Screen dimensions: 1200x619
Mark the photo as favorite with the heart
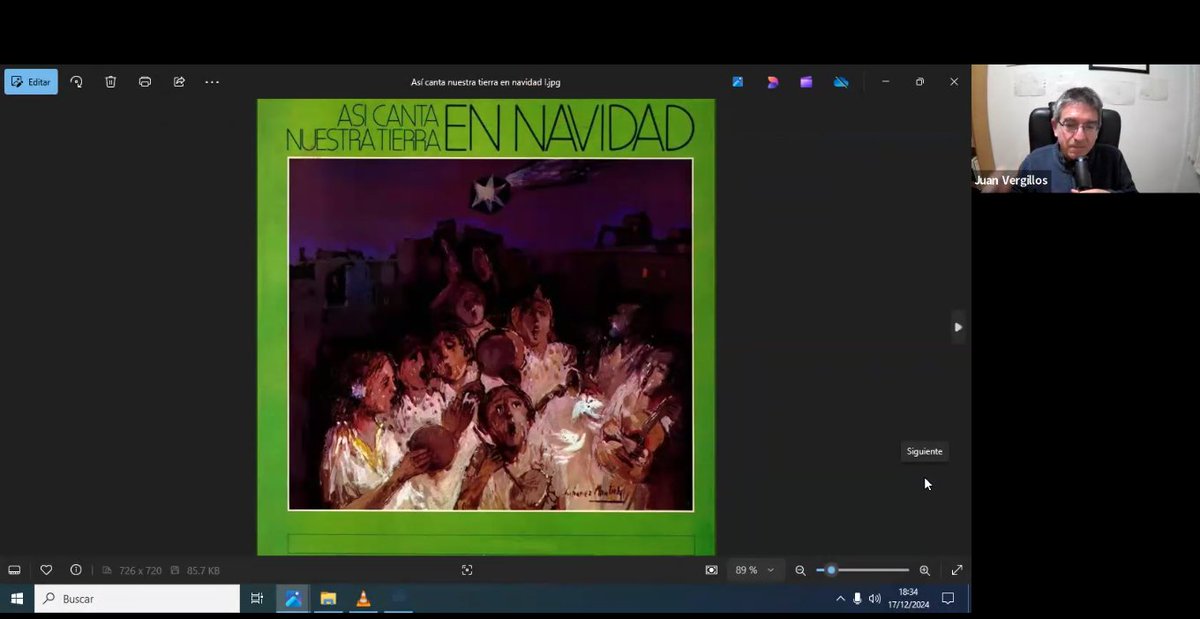pyautogui.click(x=46, y=570)
